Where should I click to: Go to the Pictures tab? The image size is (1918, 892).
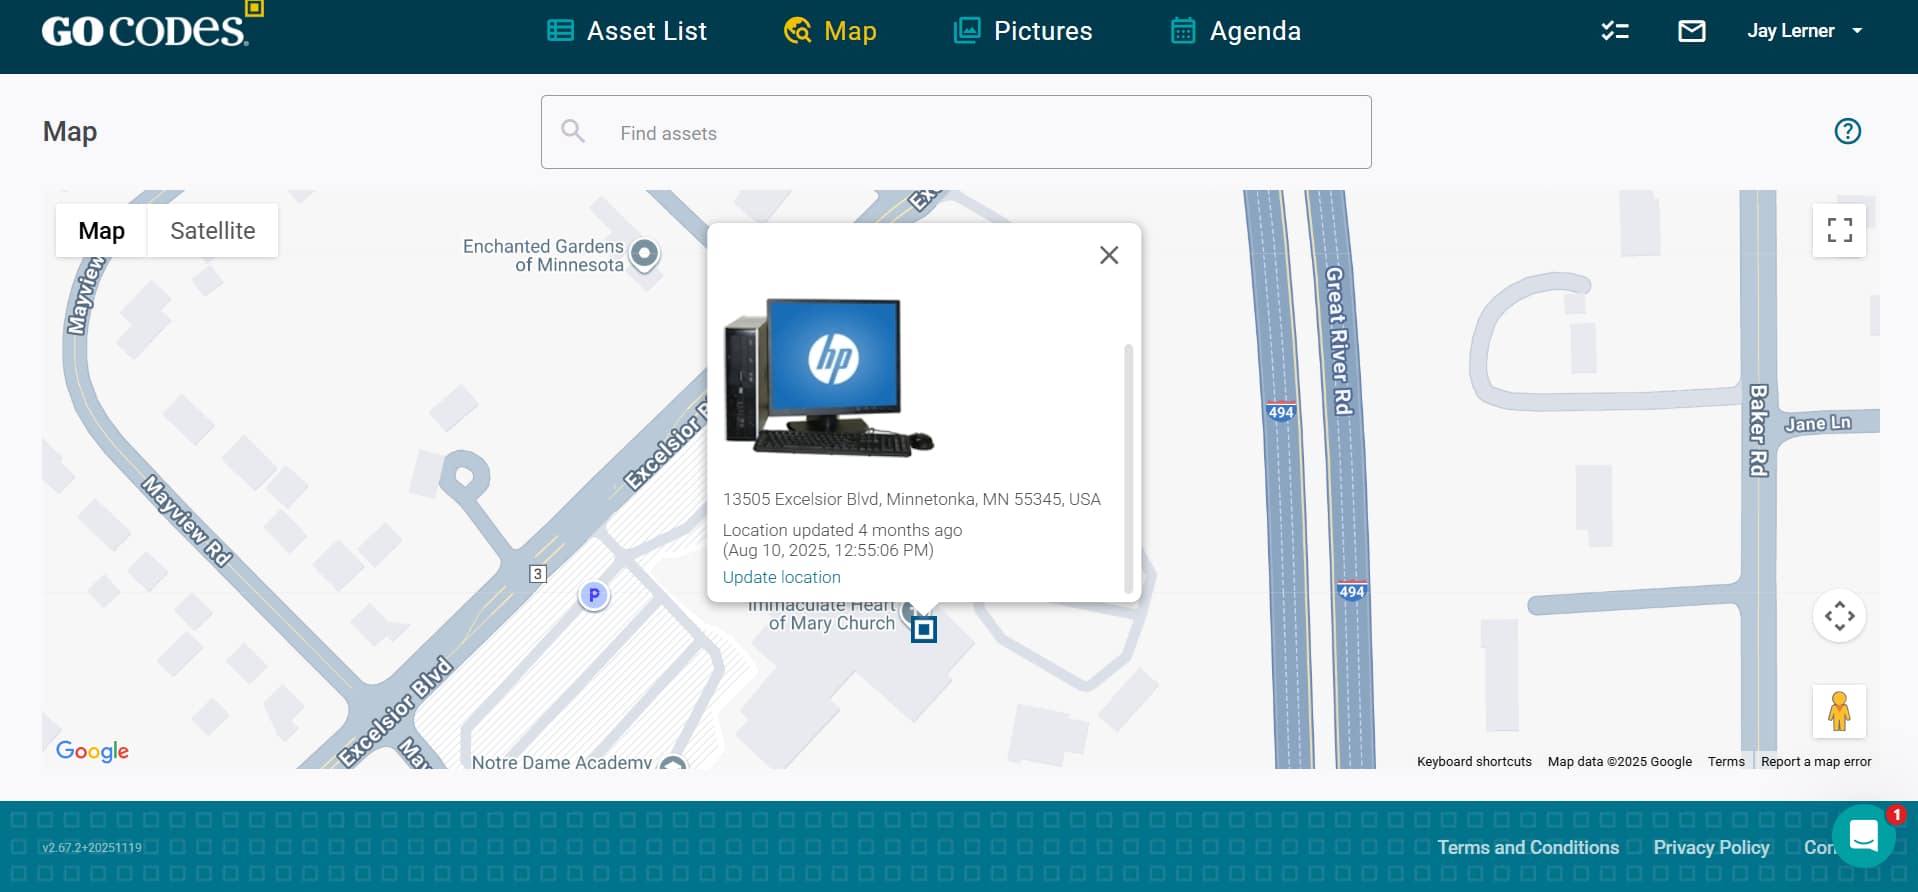click(1023, 31)
